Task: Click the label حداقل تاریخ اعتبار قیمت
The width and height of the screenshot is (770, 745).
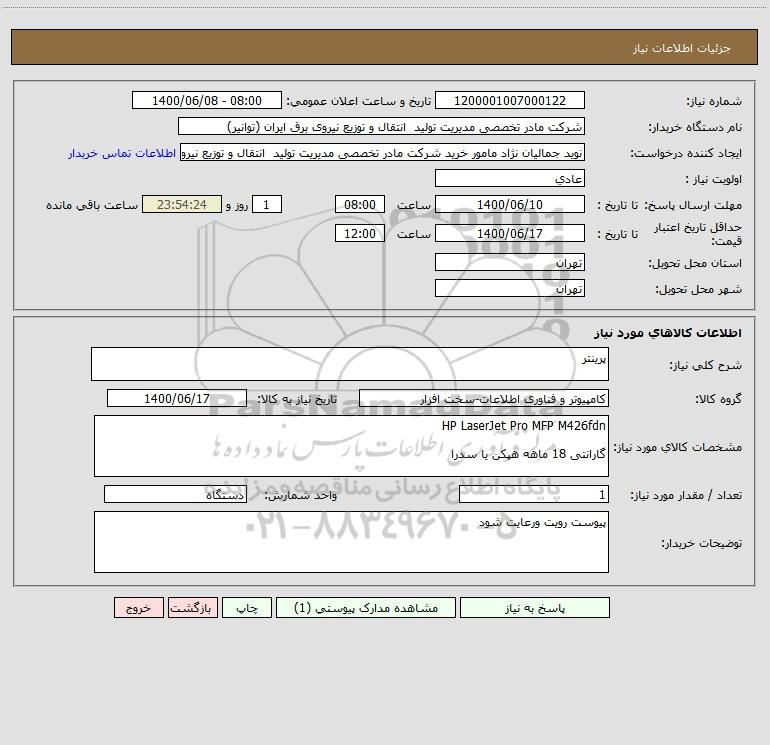Action: (x=698, y=234)
